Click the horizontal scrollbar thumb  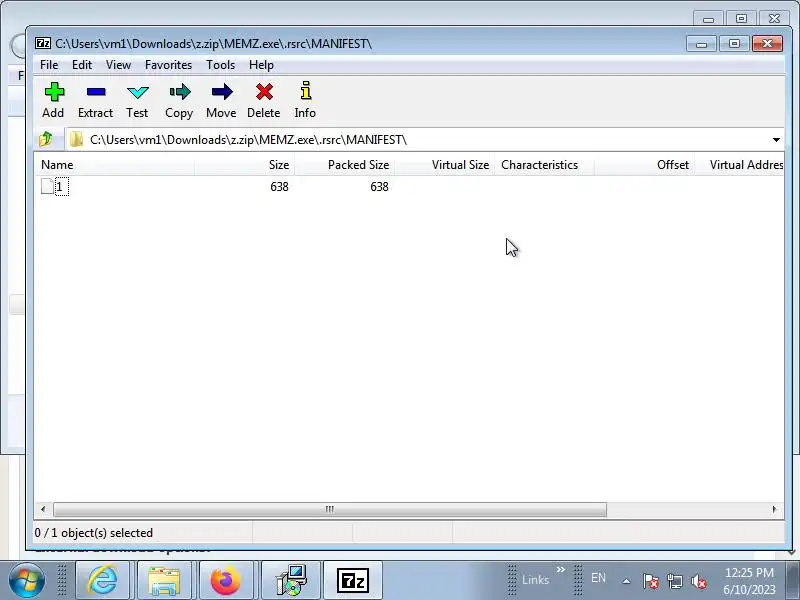(330, 509)
